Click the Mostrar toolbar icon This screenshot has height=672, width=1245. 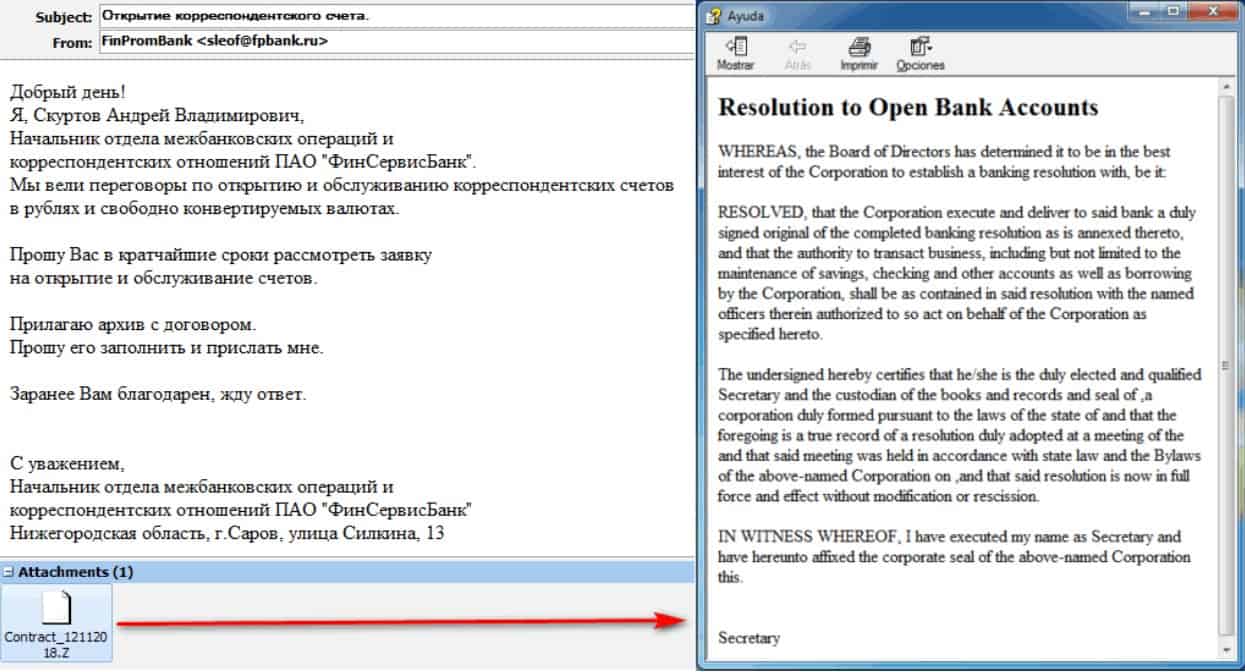pos(735,53)
